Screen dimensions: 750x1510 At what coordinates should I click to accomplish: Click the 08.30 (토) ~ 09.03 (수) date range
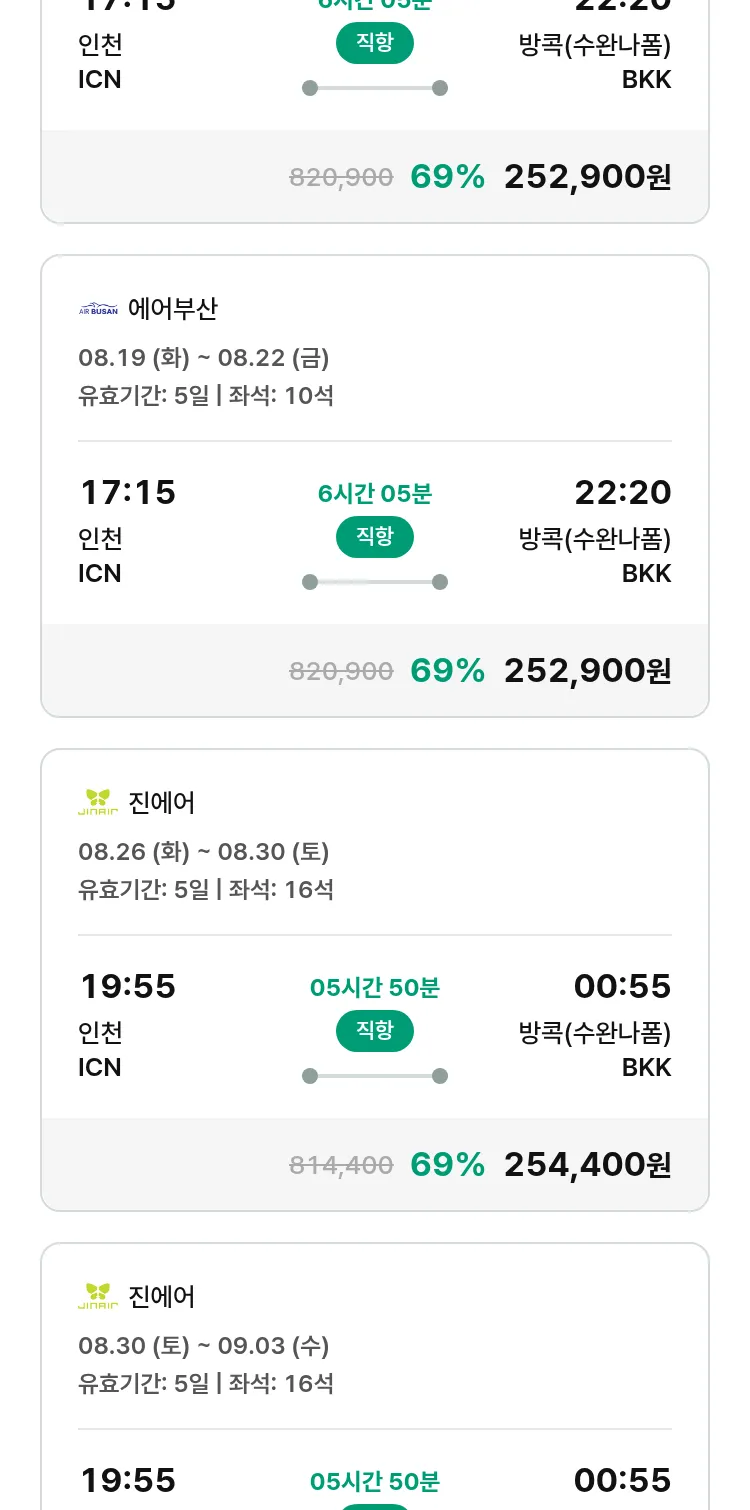click(204, 1346)
